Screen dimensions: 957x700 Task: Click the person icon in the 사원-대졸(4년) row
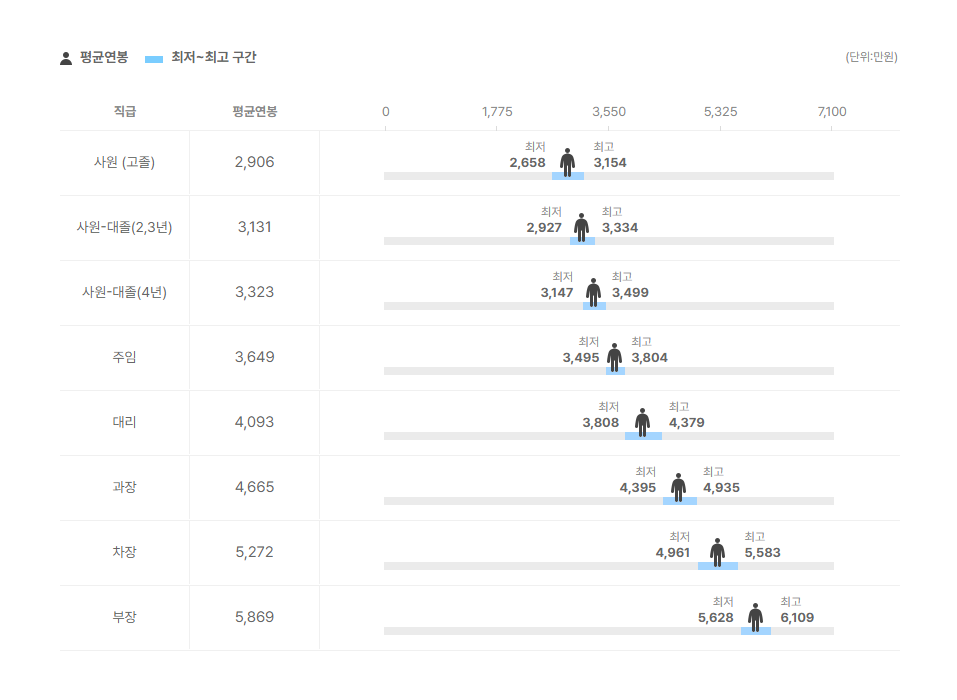click(x=593, y=292)
